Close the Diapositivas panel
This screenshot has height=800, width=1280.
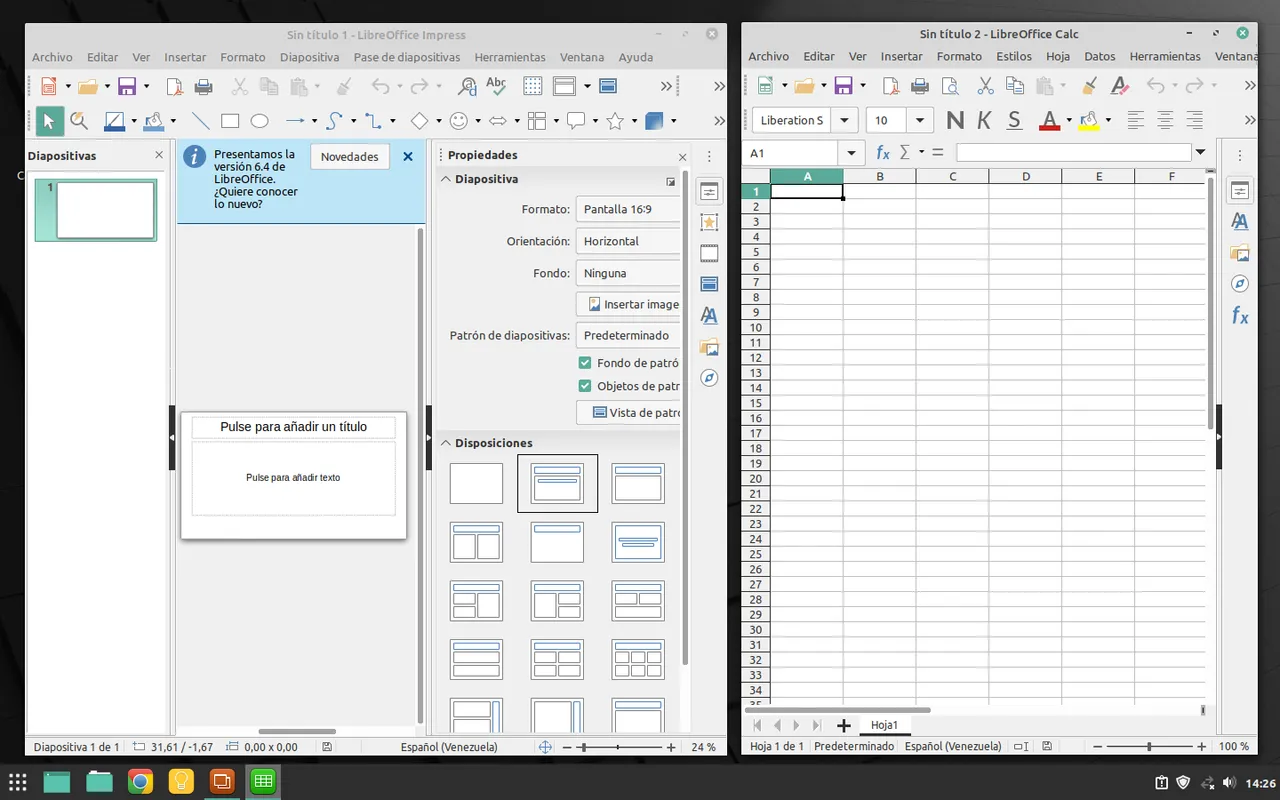[x=159, y=155]
